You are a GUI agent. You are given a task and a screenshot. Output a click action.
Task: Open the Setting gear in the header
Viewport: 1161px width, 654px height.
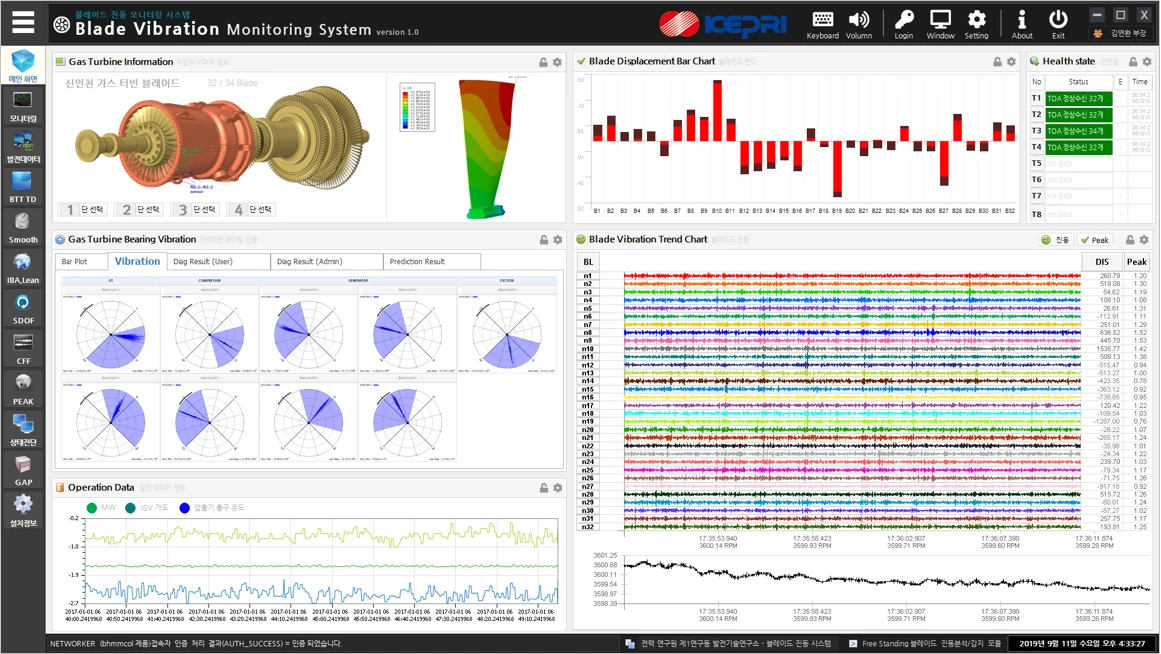tap(976, 24)
